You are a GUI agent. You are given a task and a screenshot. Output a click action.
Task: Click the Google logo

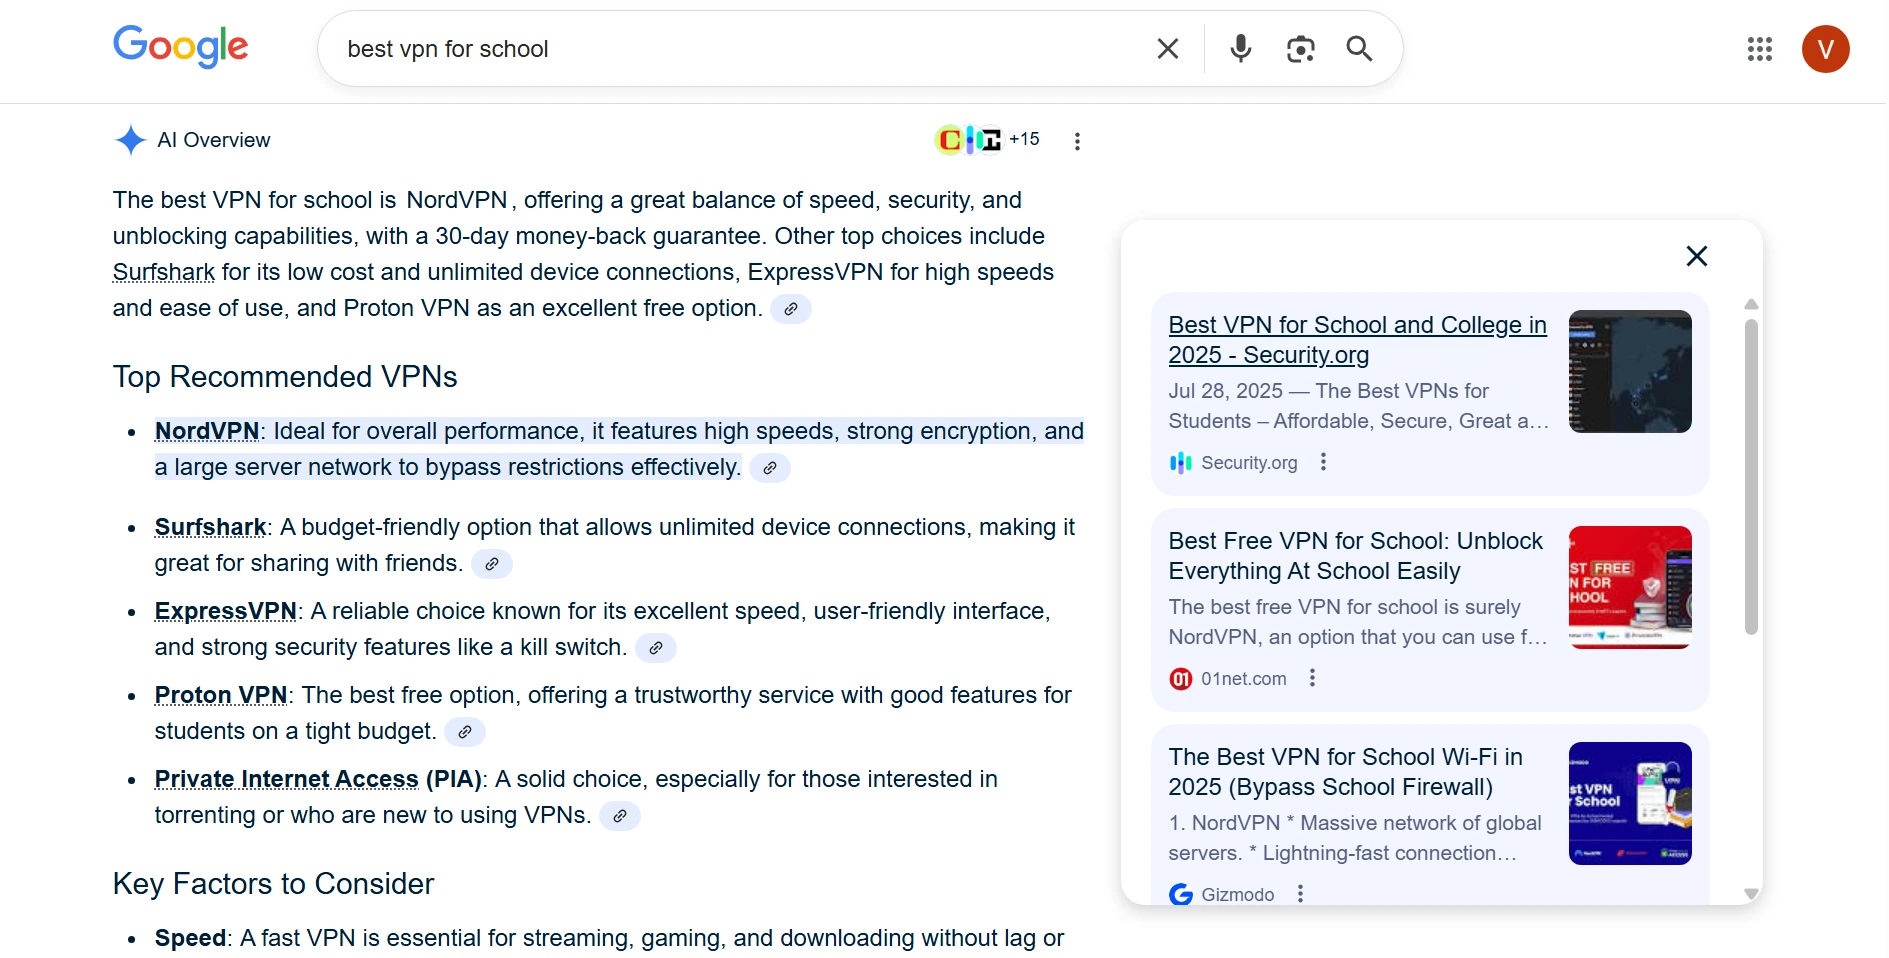click(x=180, y=47)
